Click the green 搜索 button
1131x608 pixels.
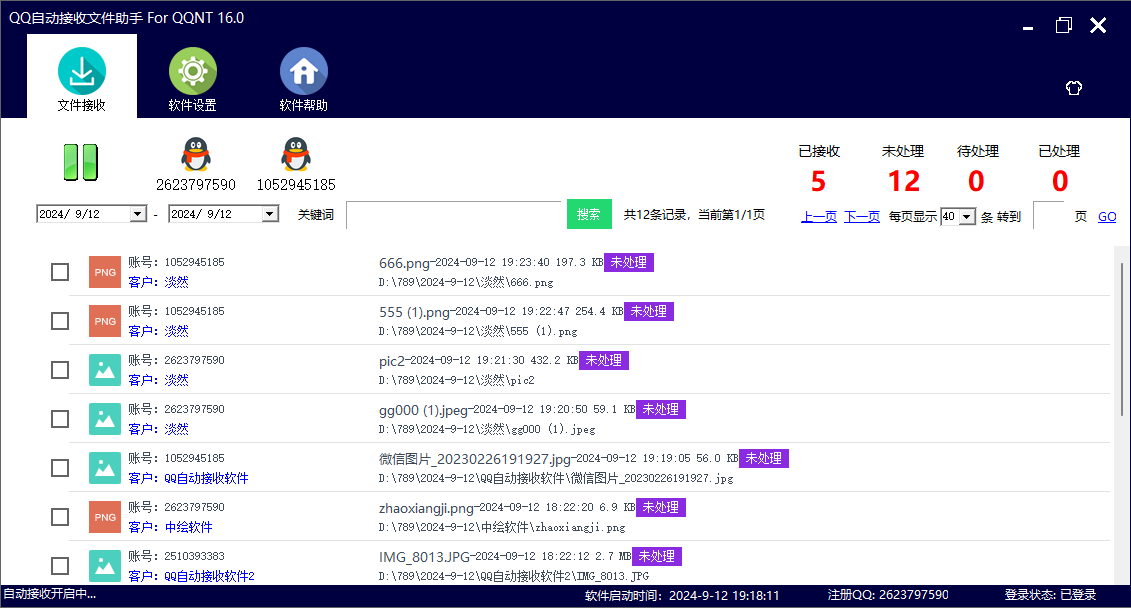(589, 214)
